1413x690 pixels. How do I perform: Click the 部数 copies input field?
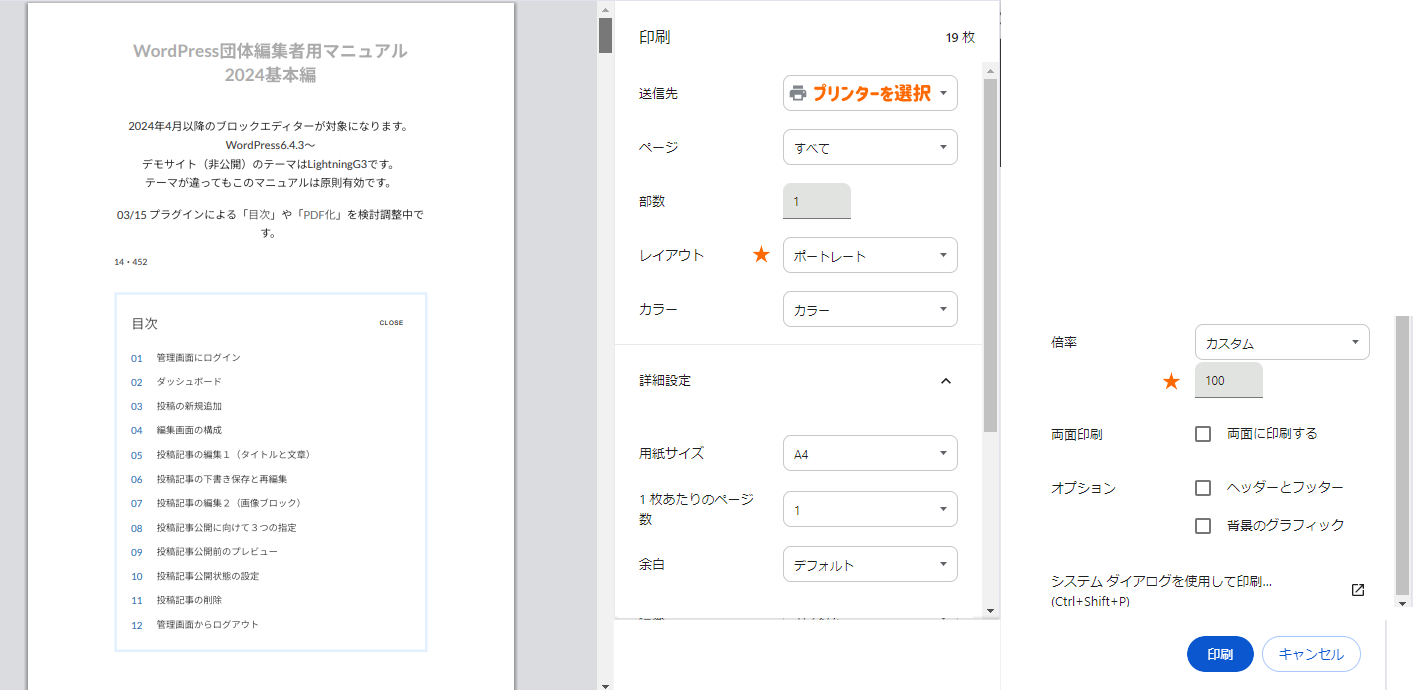pyautogui.click(x=816, y=201)
